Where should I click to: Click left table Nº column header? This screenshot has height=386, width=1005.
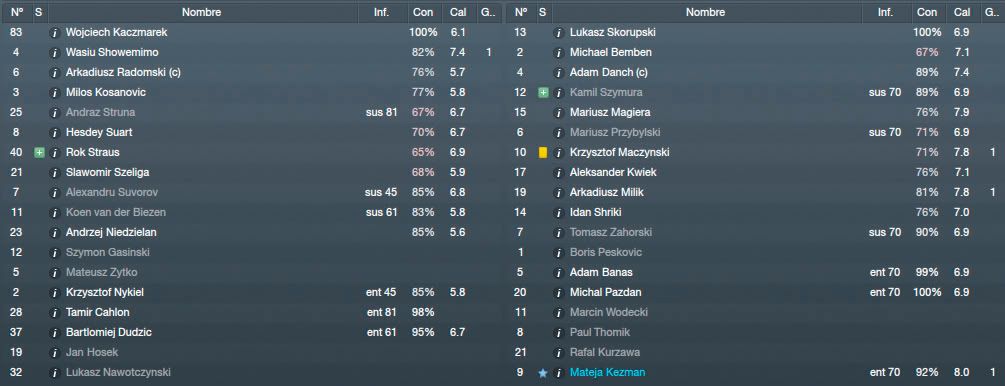[x=17, y=12]
